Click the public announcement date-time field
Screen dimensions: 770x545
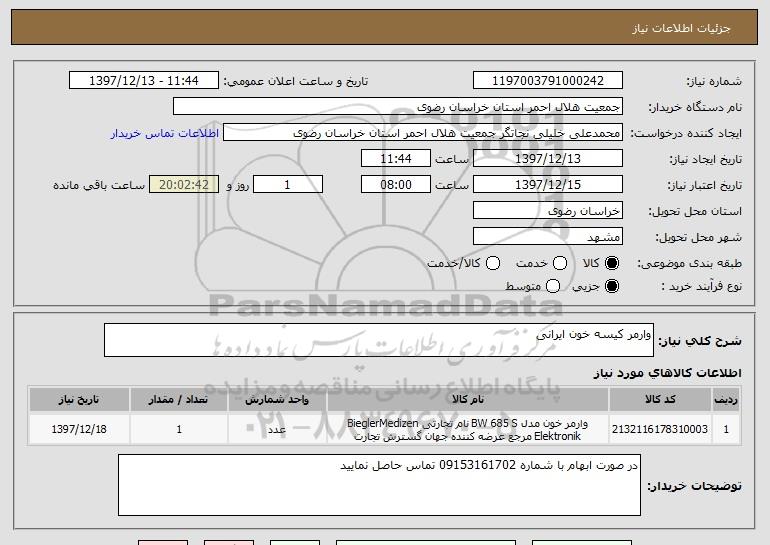(144, 81)
